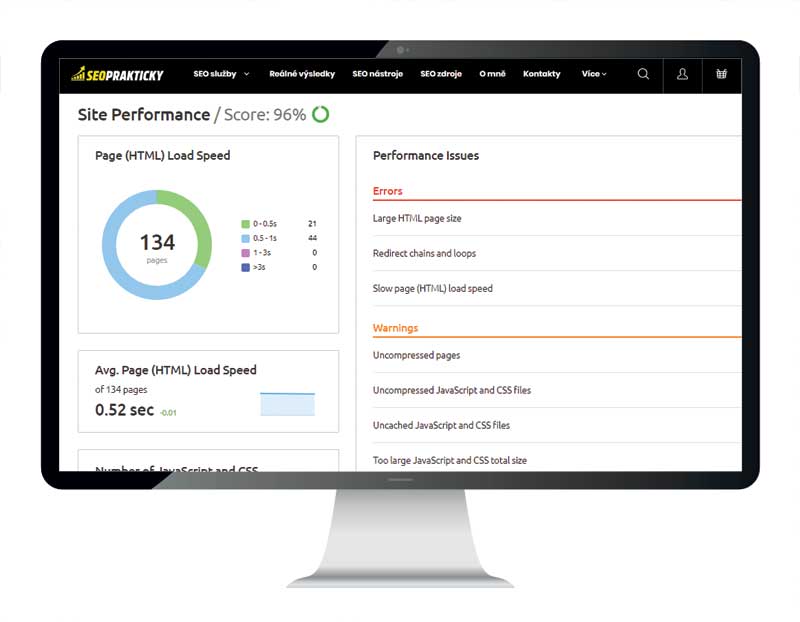Open Reálné výsledky menu item
The image size is (800, 622).
(x=302, y=74)
